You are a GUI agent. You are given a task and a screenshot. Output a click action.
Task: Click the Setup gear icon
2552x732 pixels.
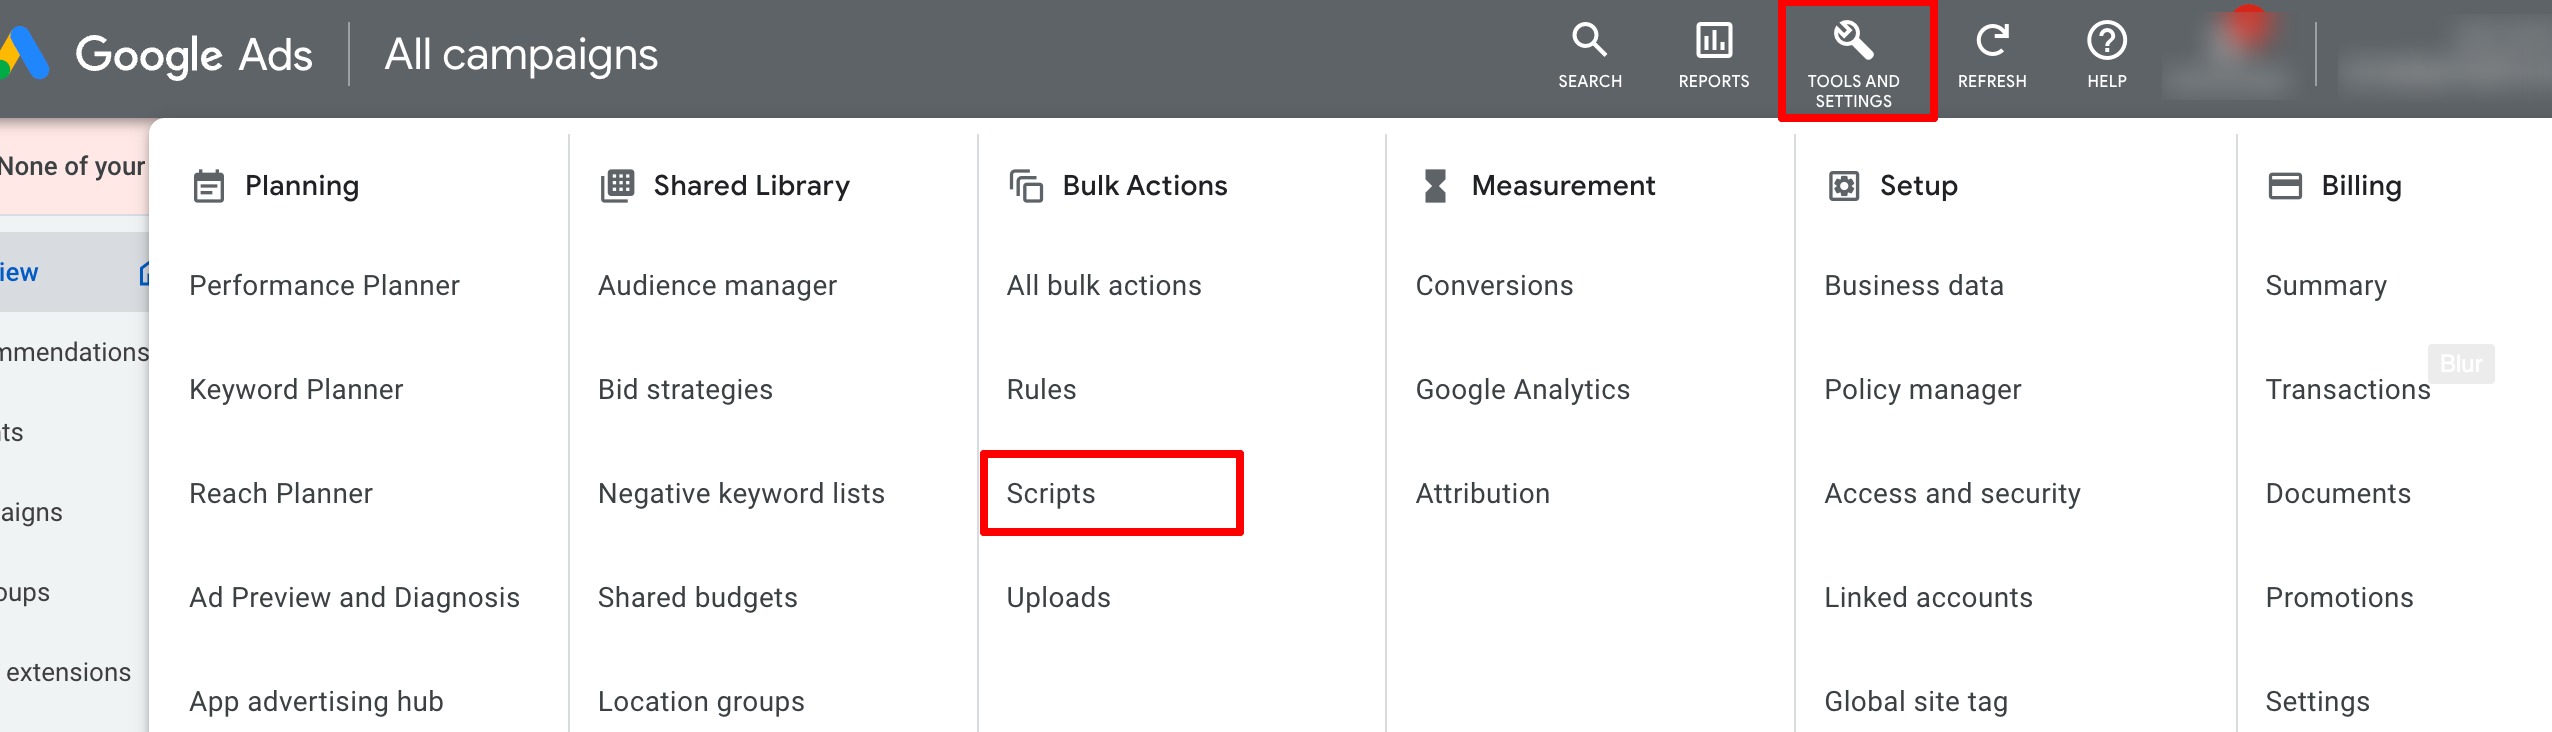[1843, 186]
